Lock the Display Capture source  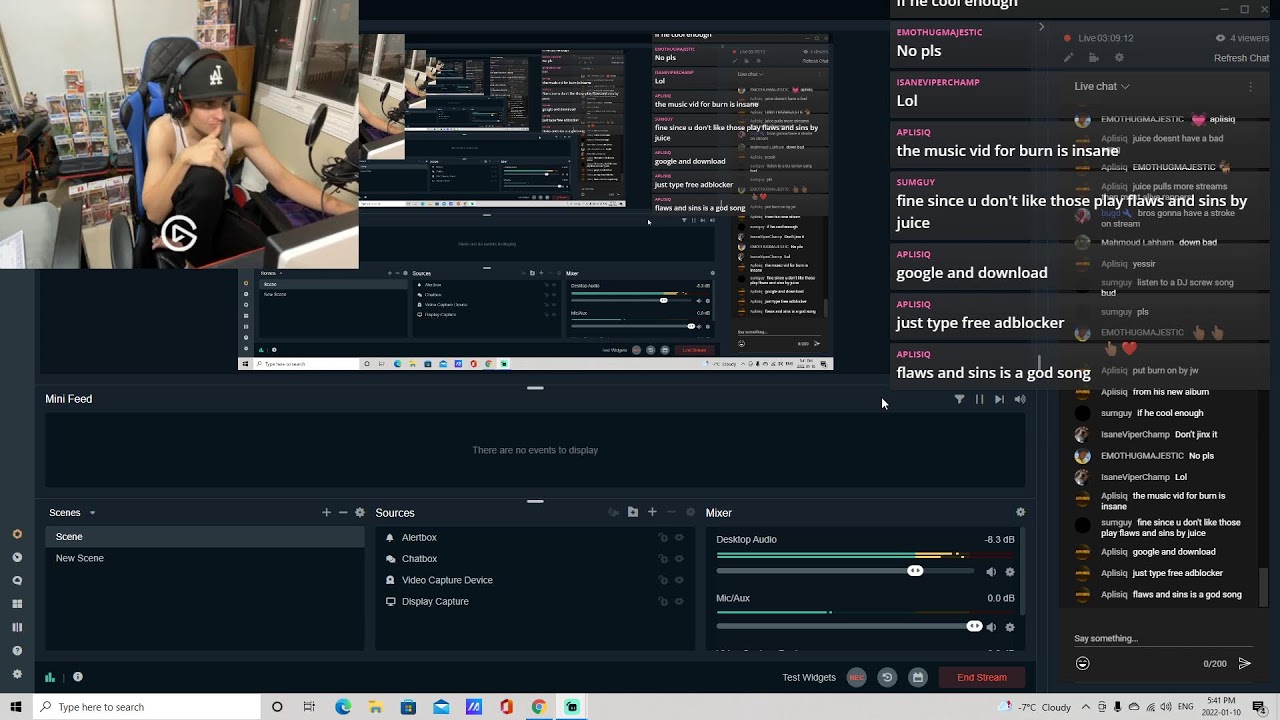point(663,602)
